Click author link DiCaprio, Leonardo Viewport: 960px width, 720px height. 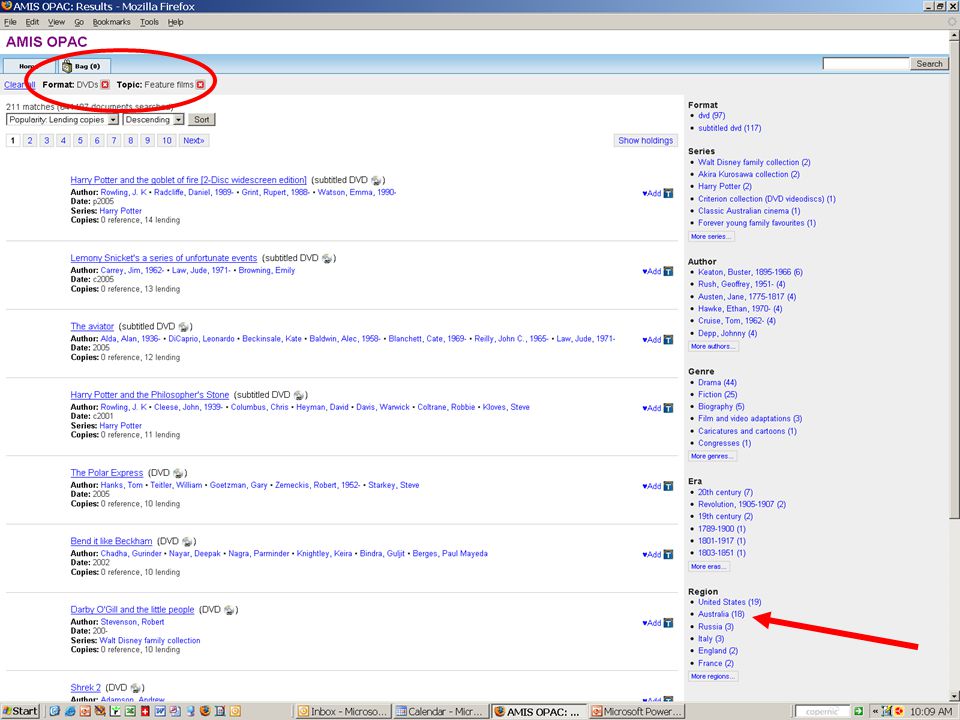click(201, 339)
